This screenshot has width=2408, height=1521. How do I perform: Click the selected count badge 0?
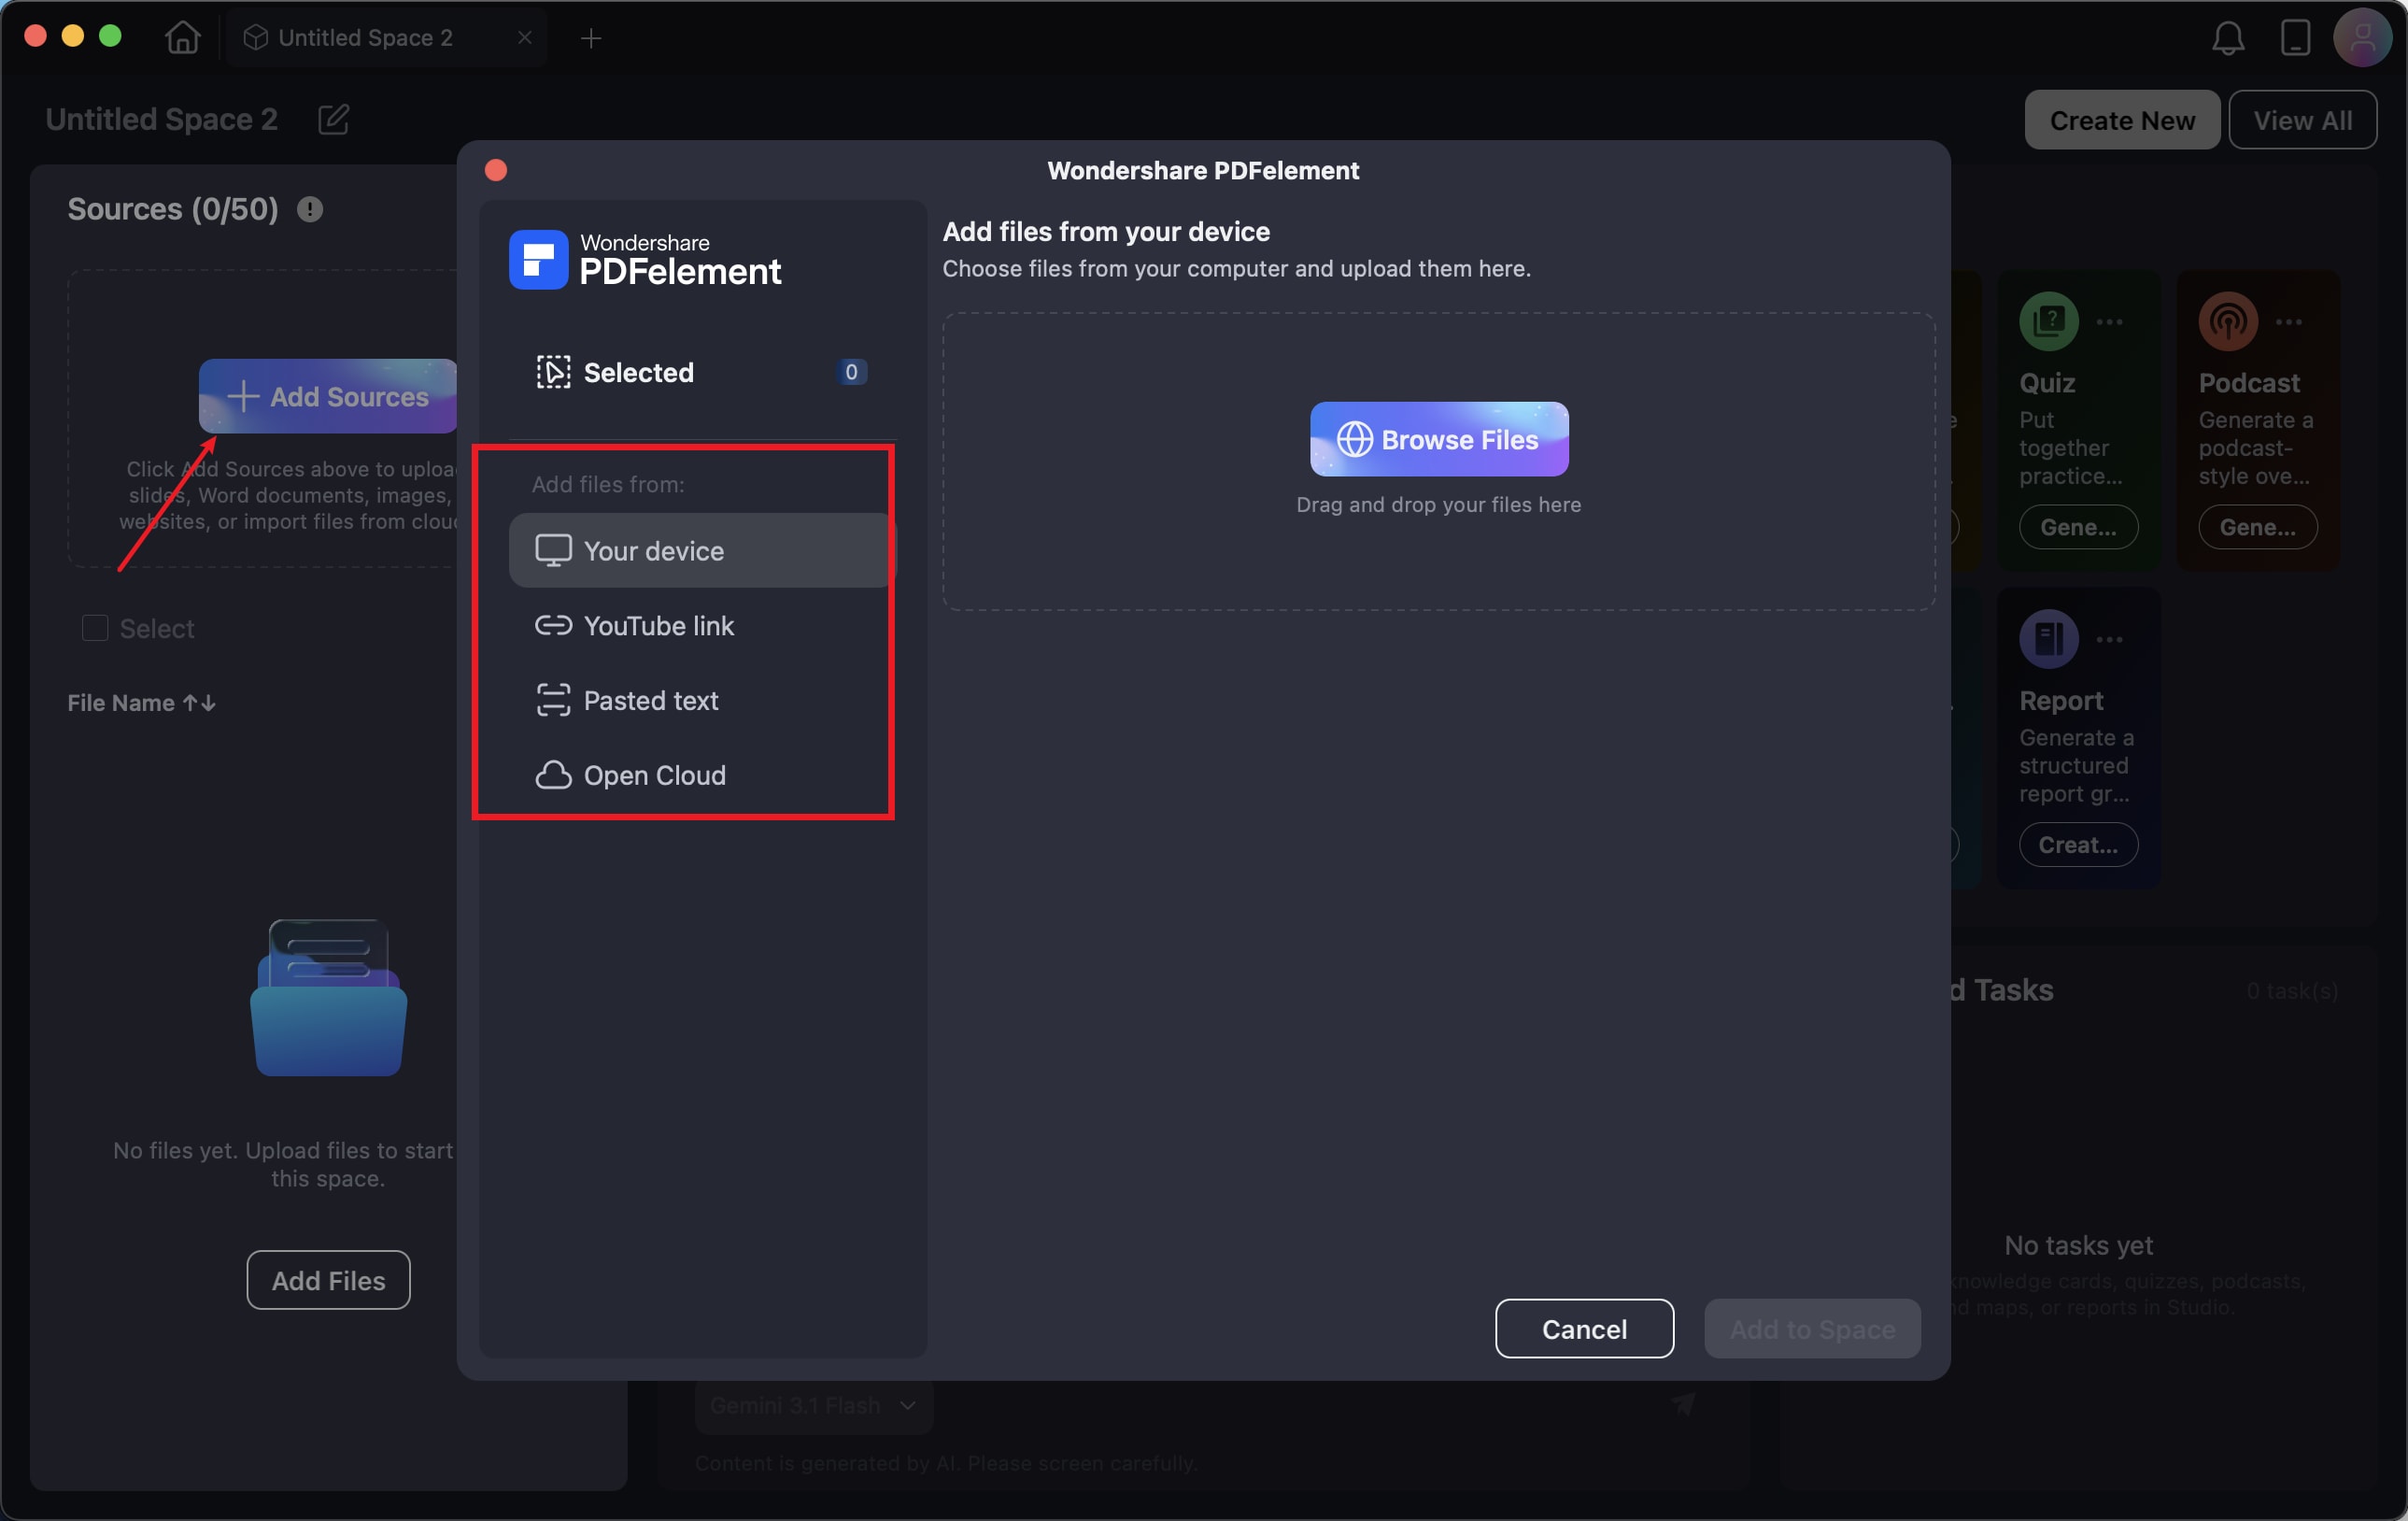[851, 372]
